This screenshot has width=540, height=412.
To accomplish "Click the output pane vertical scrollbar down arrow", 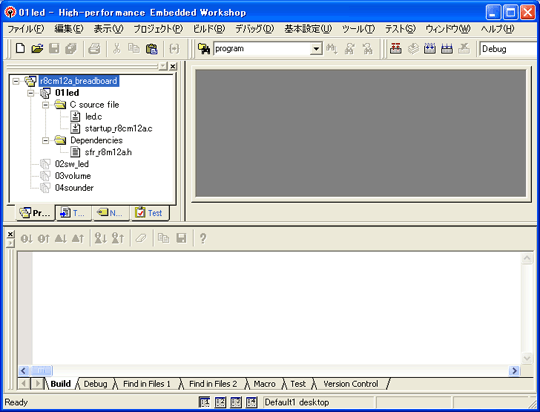I will tap(527, 358).
